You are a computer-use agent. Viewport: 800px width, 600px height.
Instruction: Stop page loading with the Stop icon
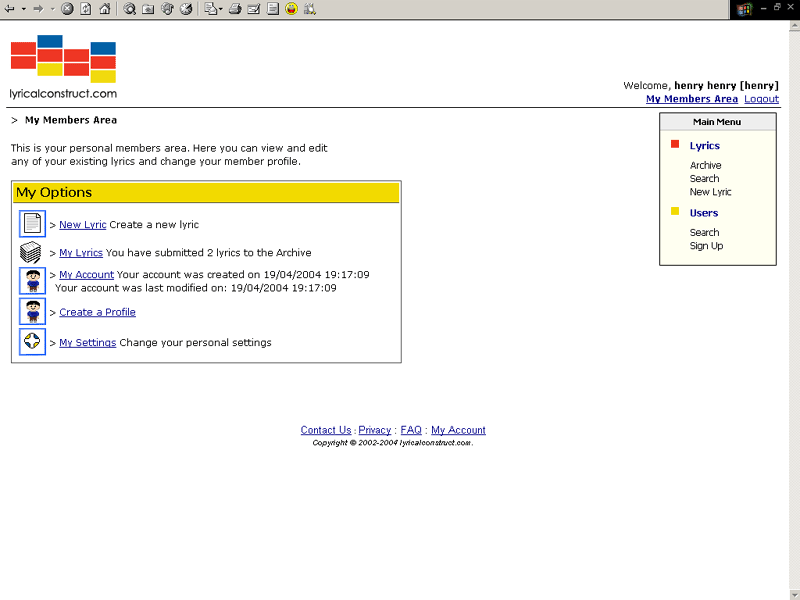67,9
